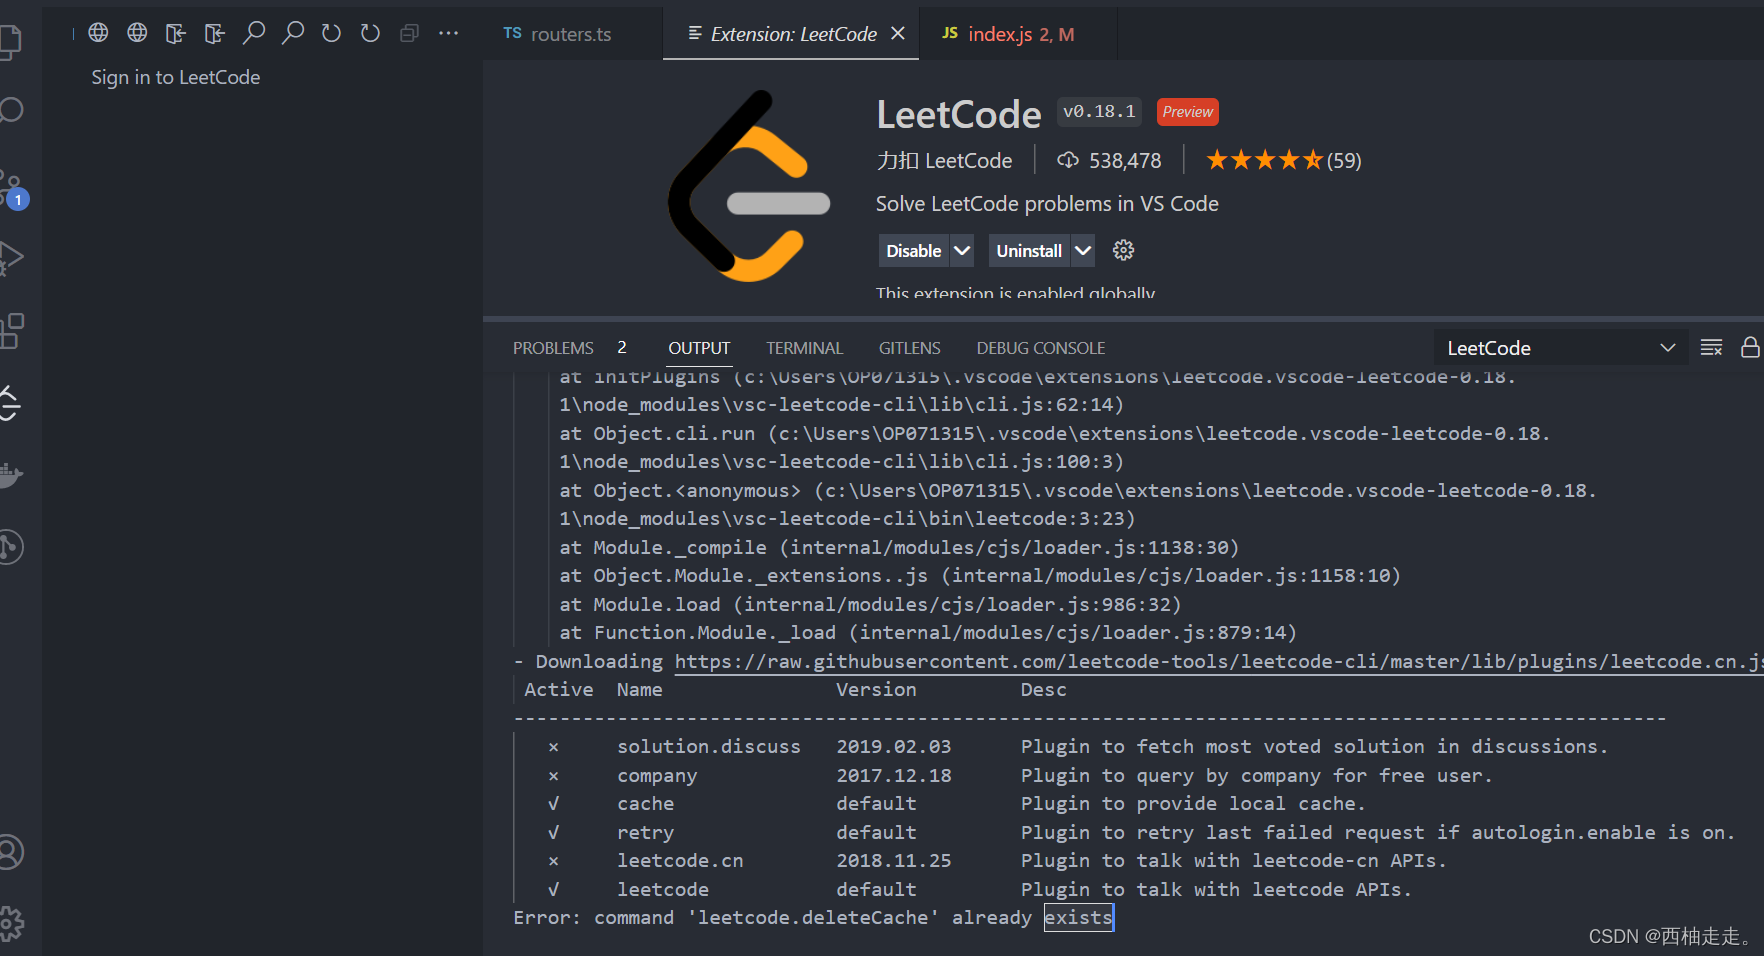
Task: Expand the Disable button dropdown arrow
Action: [962, 251]
